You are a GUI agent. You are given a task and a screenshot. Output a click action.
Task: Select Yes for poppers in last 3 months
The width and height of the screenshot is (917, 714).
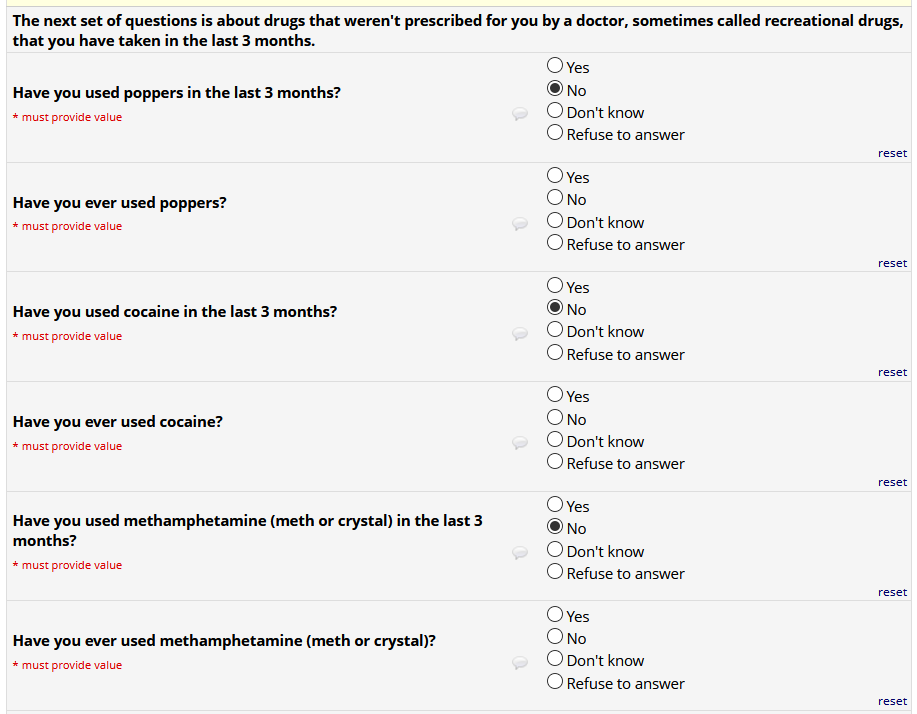tap(555, 66)
